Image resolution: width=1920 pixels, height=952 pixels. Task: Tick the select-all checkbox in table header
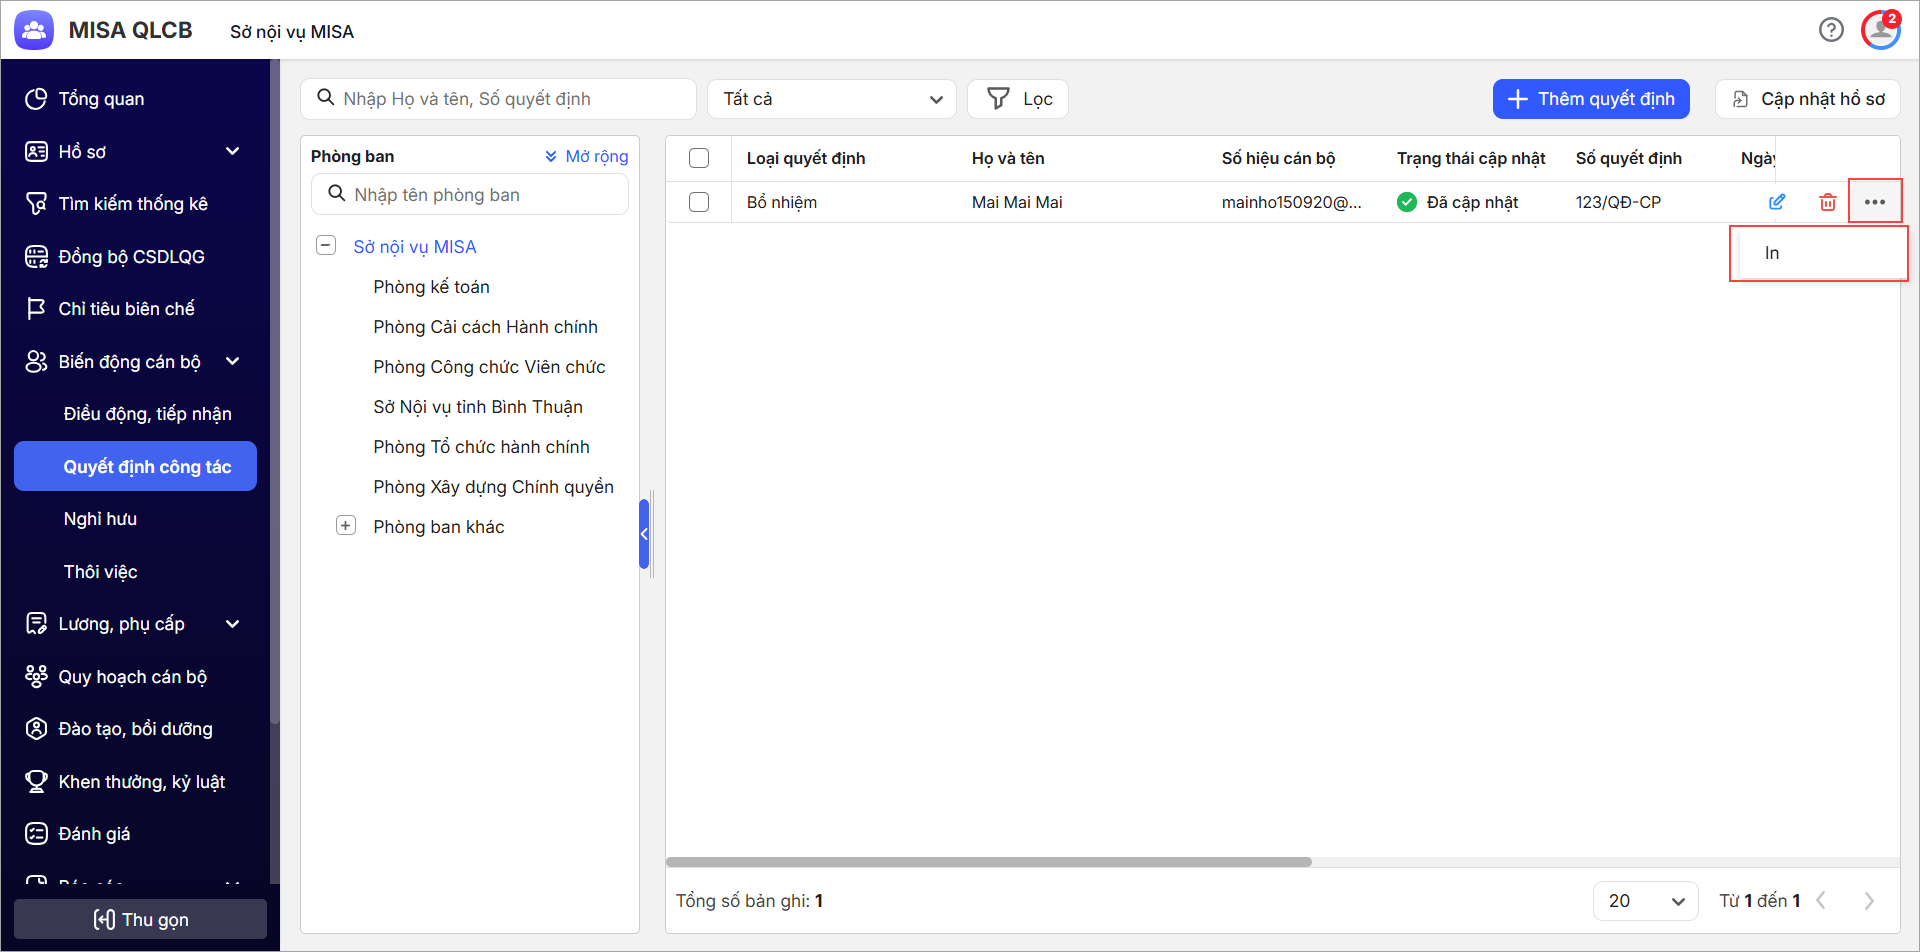coord(699,158)
